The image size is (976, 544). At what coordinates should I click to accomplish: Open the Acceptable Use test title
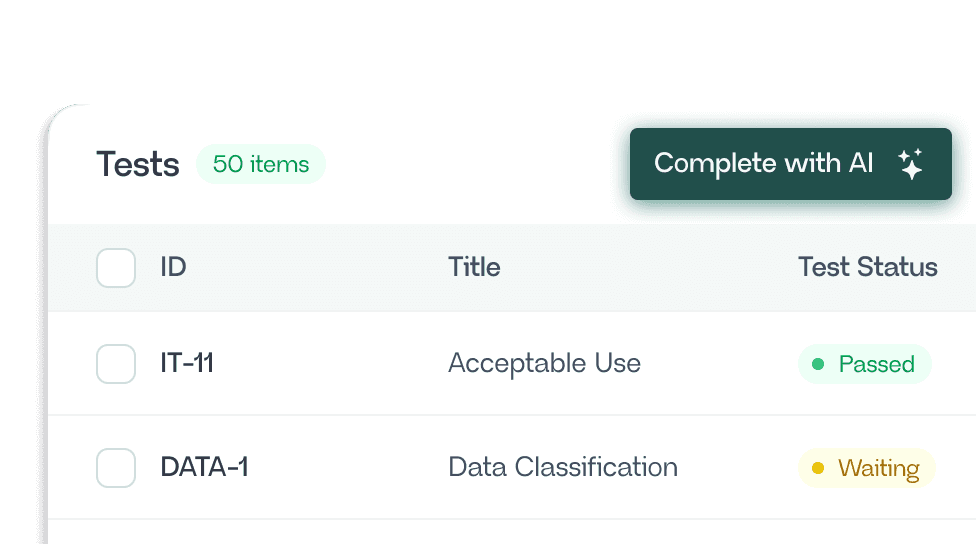tap(544, 363)
